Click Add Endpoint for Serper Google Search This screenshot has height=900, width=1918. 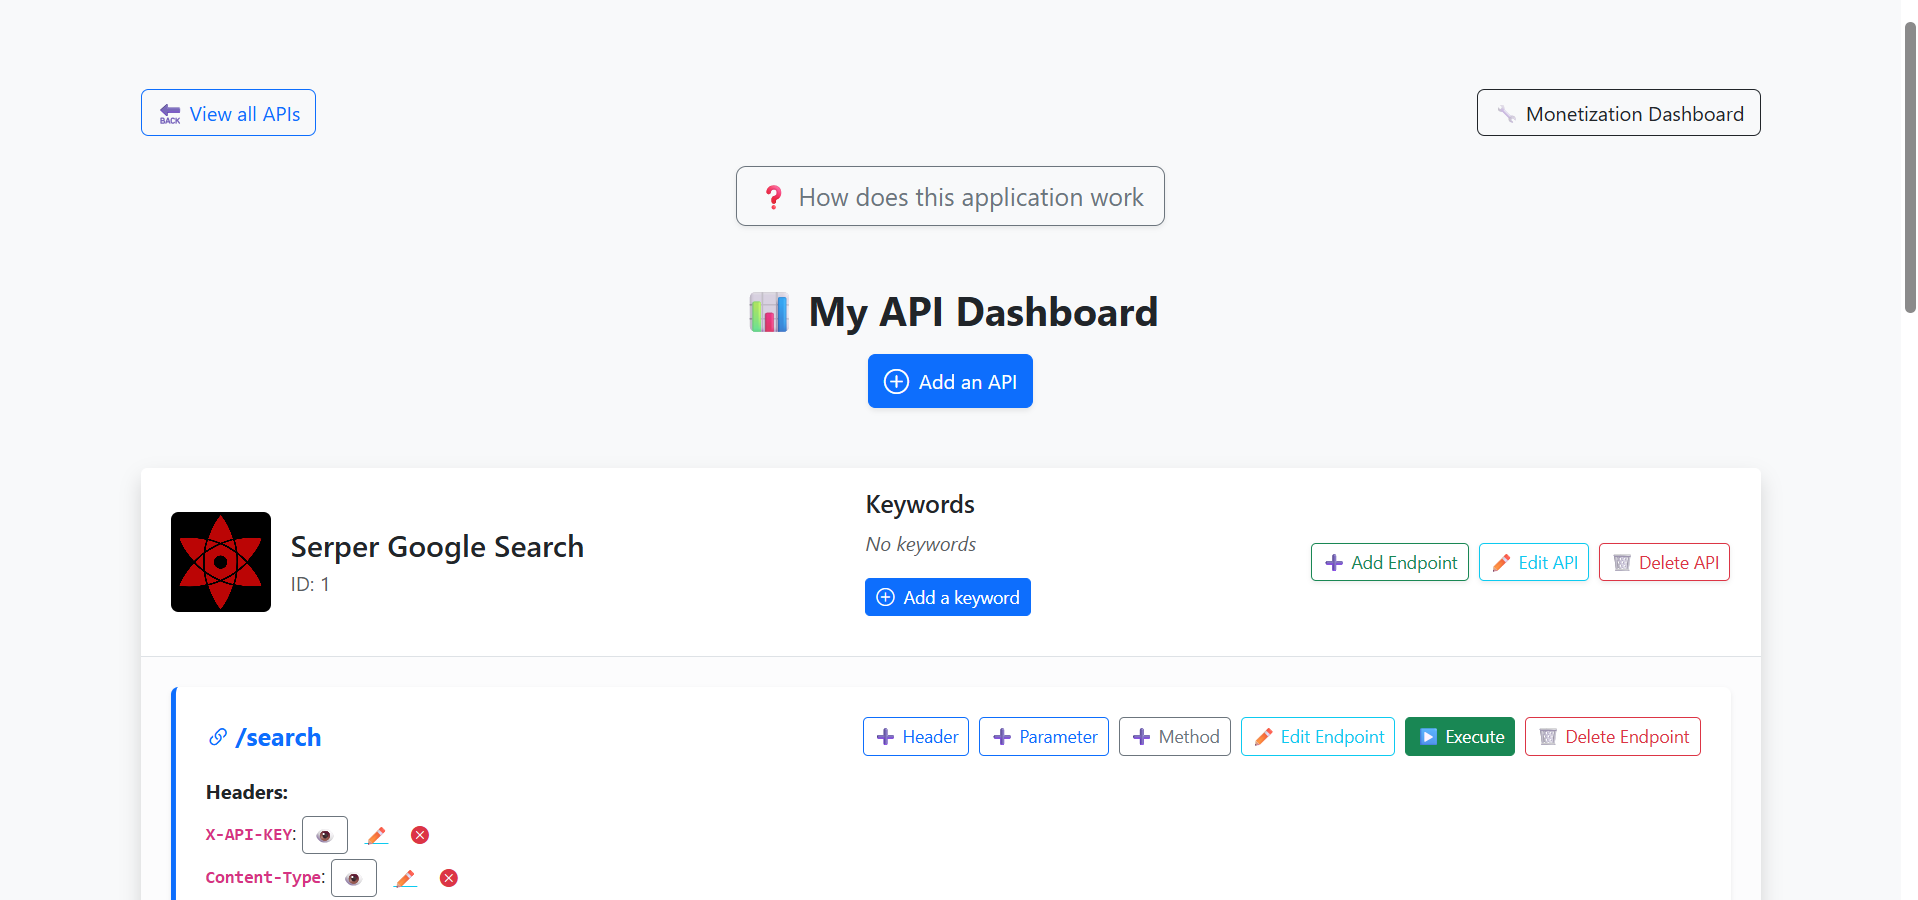coord(1390,562)
